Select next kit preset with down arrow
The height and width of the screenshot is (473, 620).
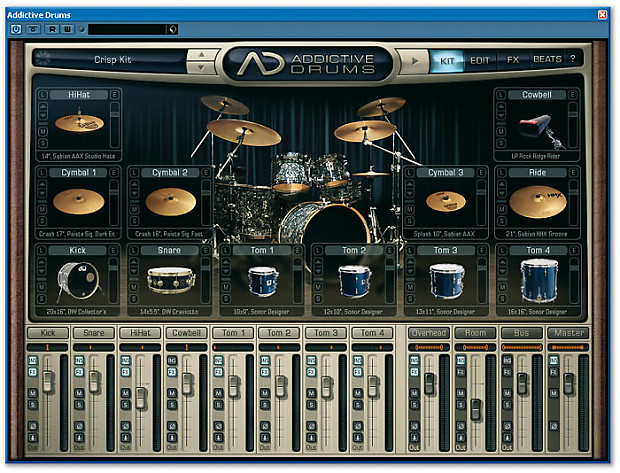[x=201, y=68]
